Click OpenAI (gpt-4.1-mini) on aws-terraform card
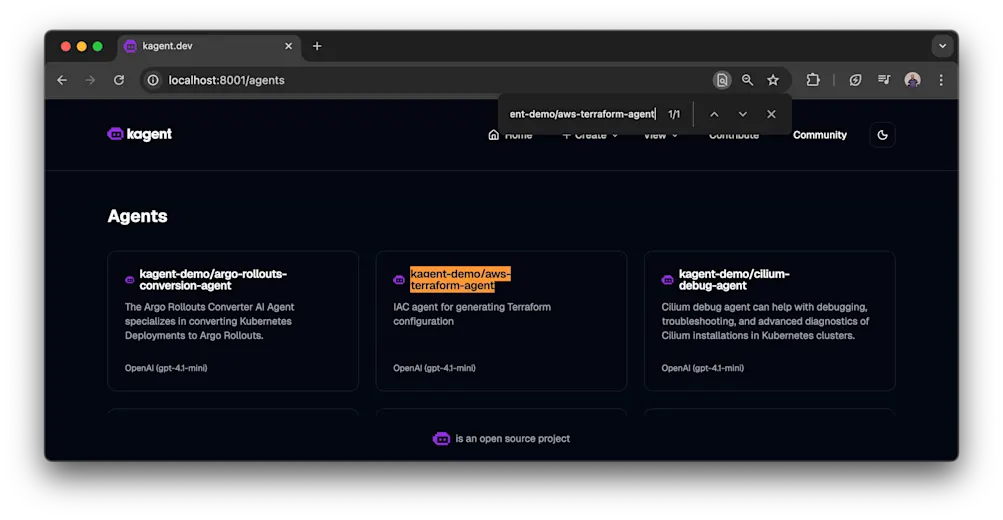The height and width of the screenshot is (520, 1003). click(x=434, y=368)
